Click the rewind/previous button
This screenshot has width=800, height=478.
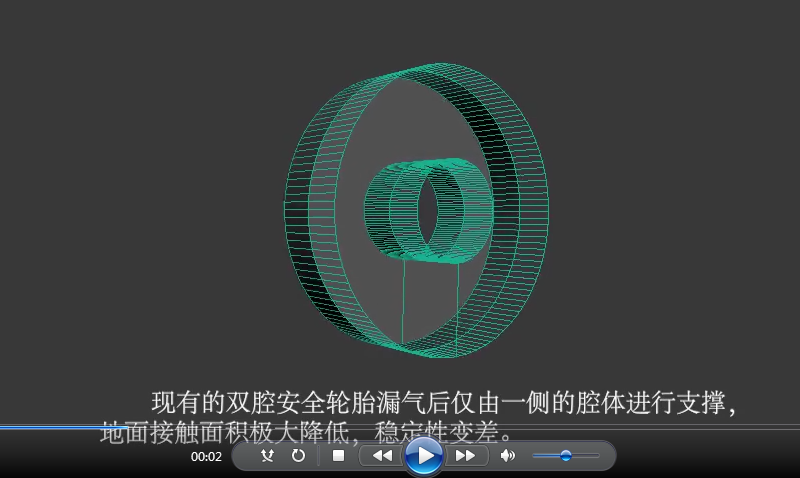click(382, 456)
